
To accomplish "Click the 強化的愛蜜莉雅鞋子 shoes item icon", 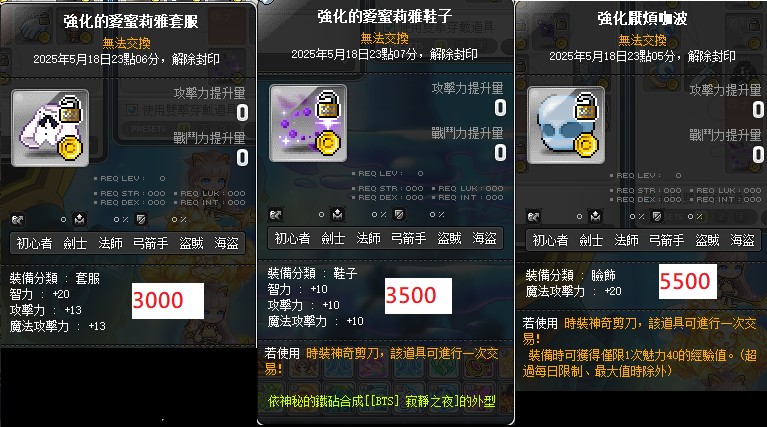I will pyautogui.click(x=308, y=123).
